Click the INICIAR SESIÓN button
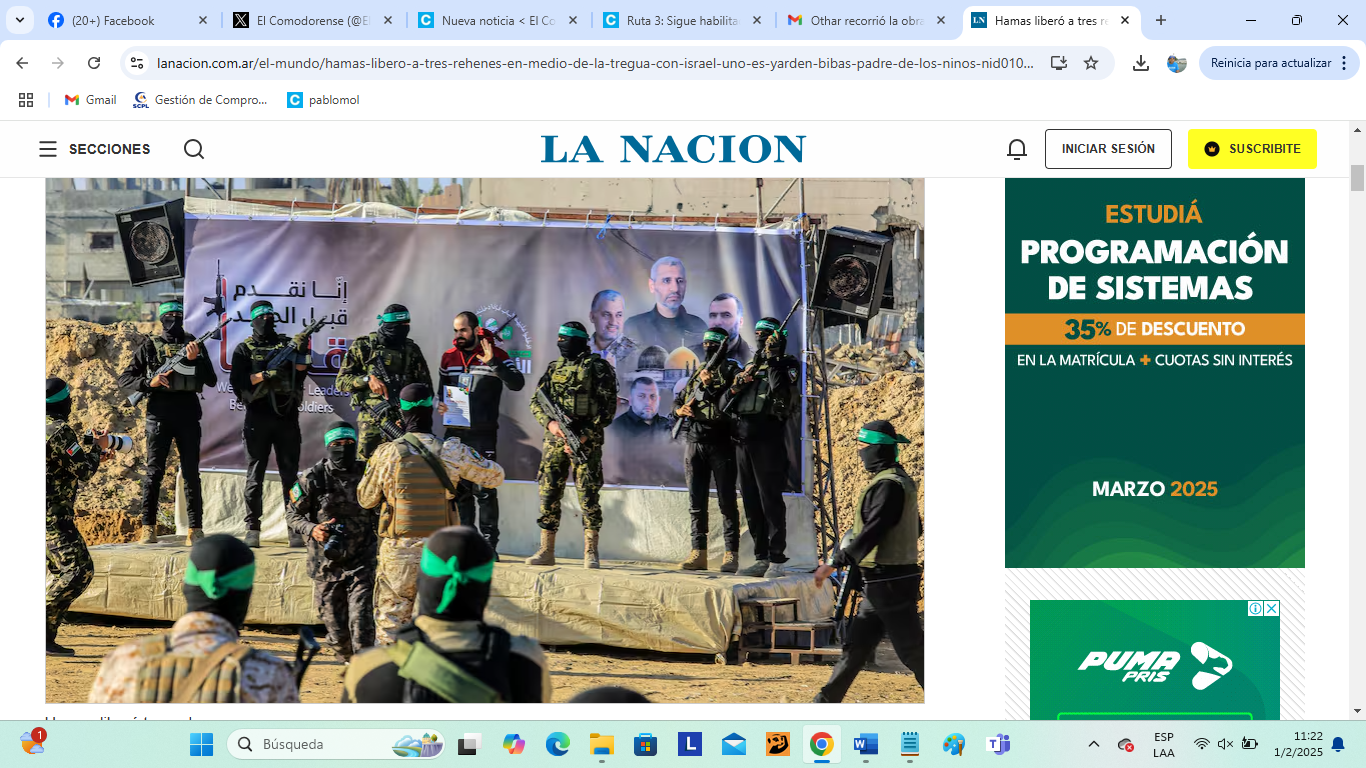 click(1107, 149)
